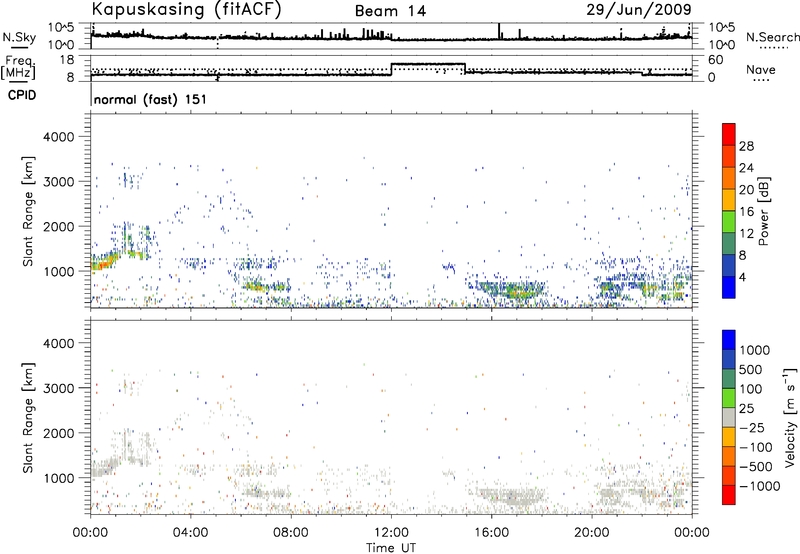Image resolution: width=800 pixels, height=554 pixels.
Task: Select the 'Freq. [MHz]' axis label
Action: (20, 67)
